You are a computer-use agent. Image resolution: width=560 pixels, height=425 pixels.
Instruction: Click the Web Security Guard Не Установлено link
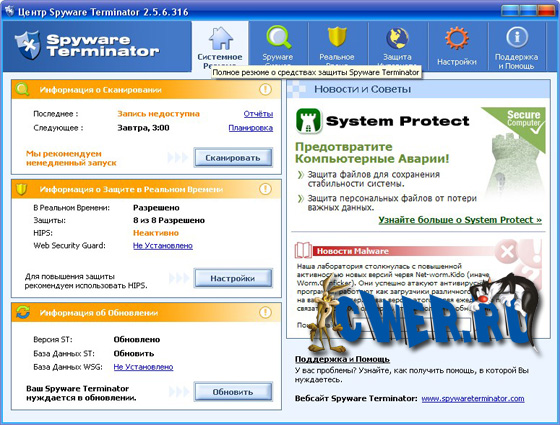(x=163, y=245)
